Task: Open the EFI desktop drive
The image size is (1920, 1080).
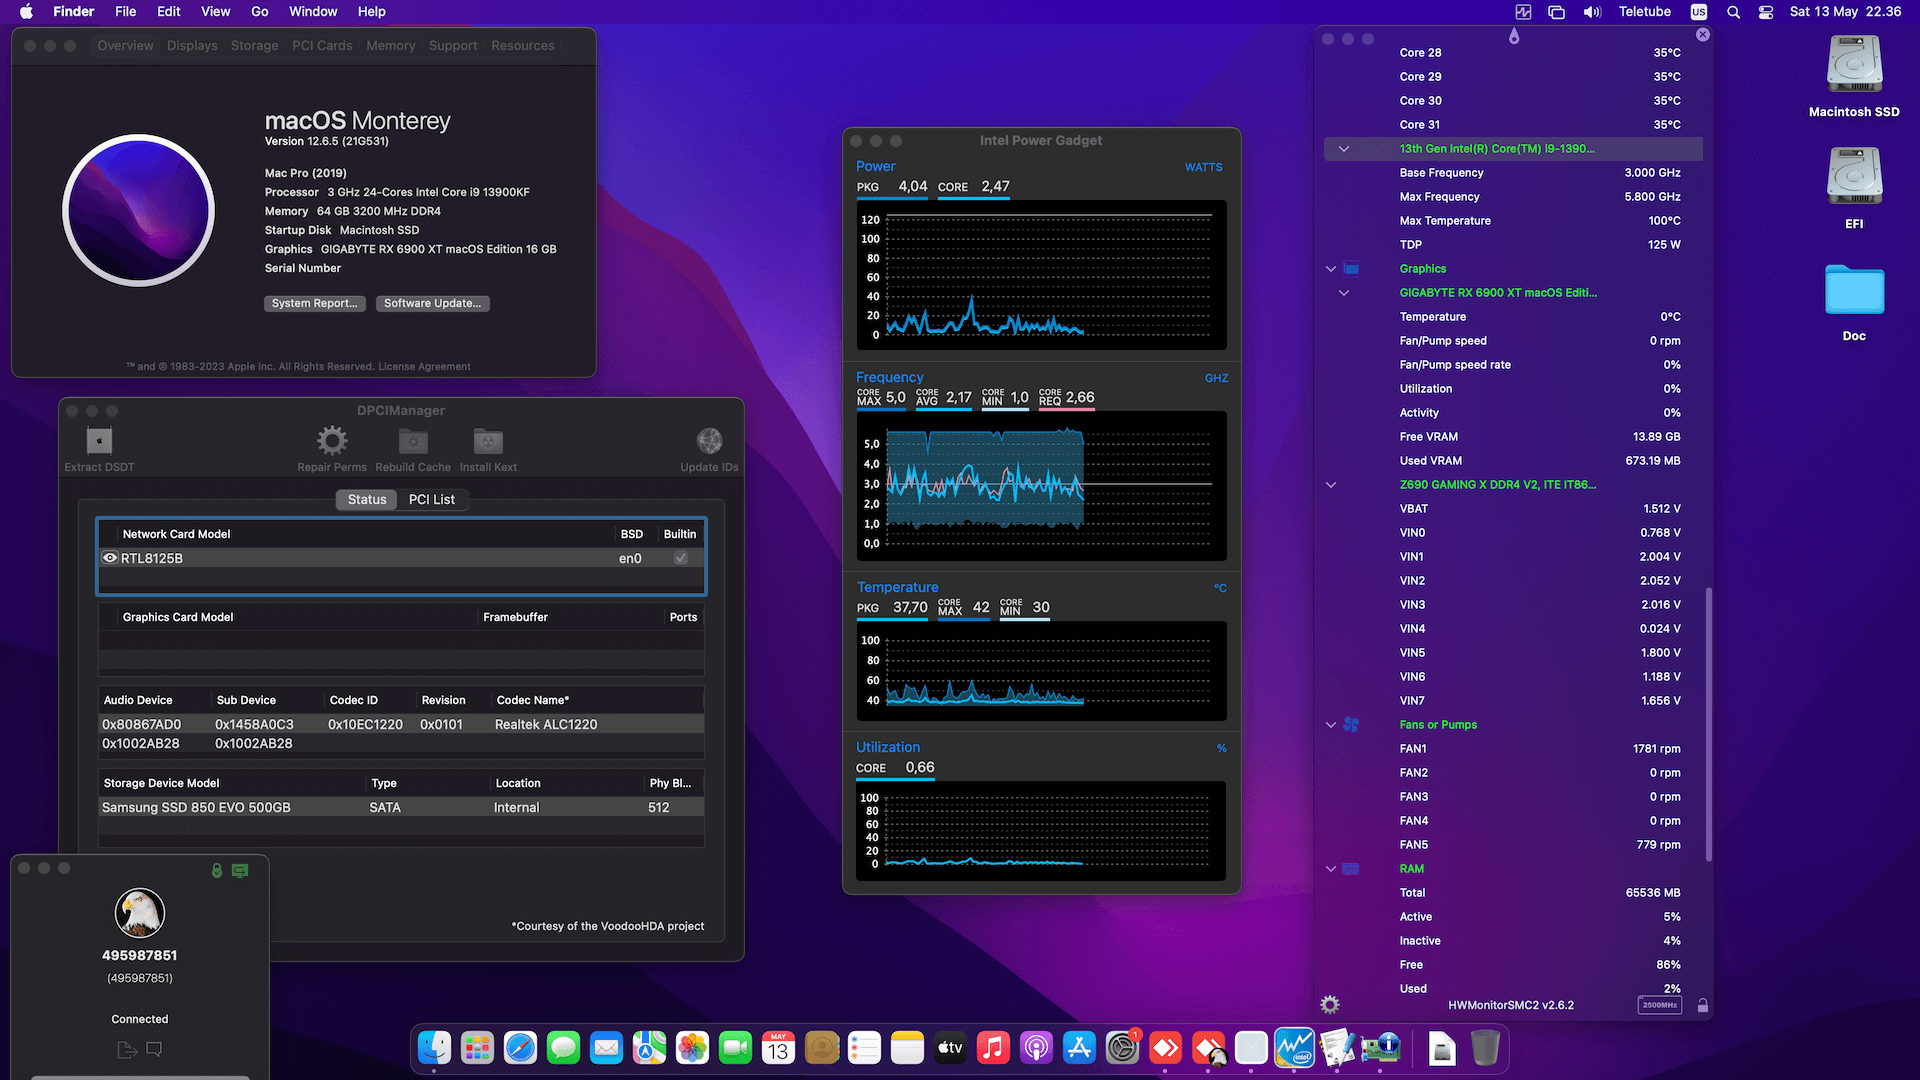Action: [1854, 177]
